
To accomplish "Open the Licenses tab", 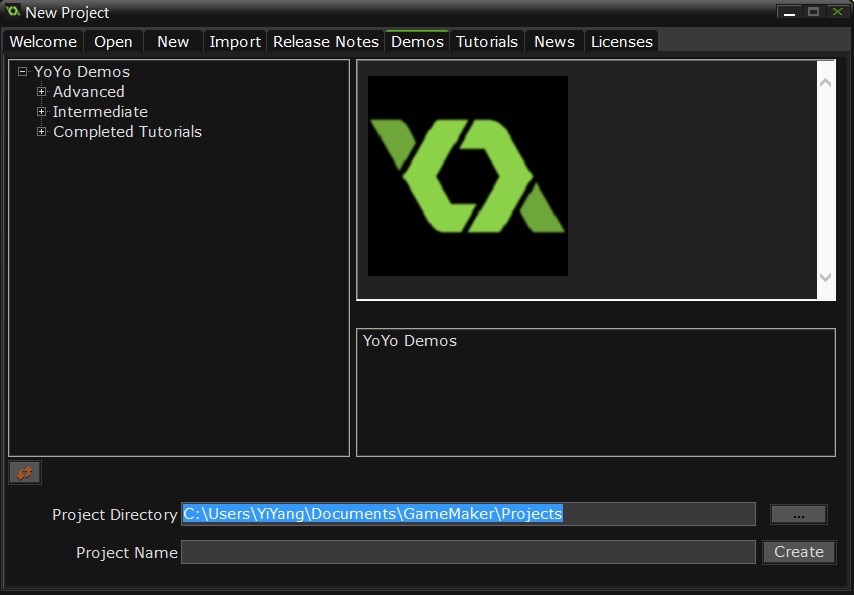I will [x=621, y=41].
